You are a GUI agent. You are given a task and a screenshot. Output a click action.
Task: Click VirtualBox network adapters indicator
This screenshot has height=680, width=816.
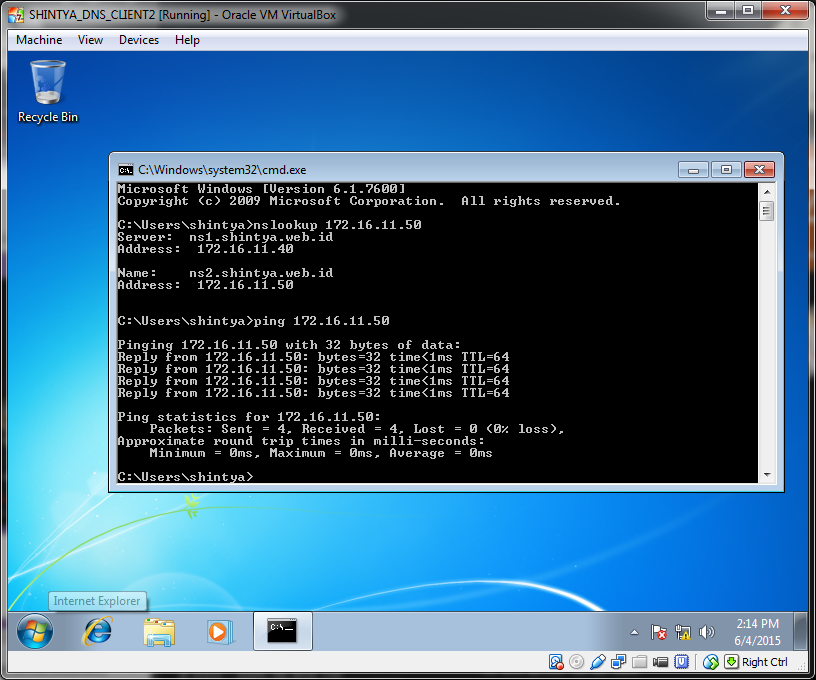[x=618, y=662]
